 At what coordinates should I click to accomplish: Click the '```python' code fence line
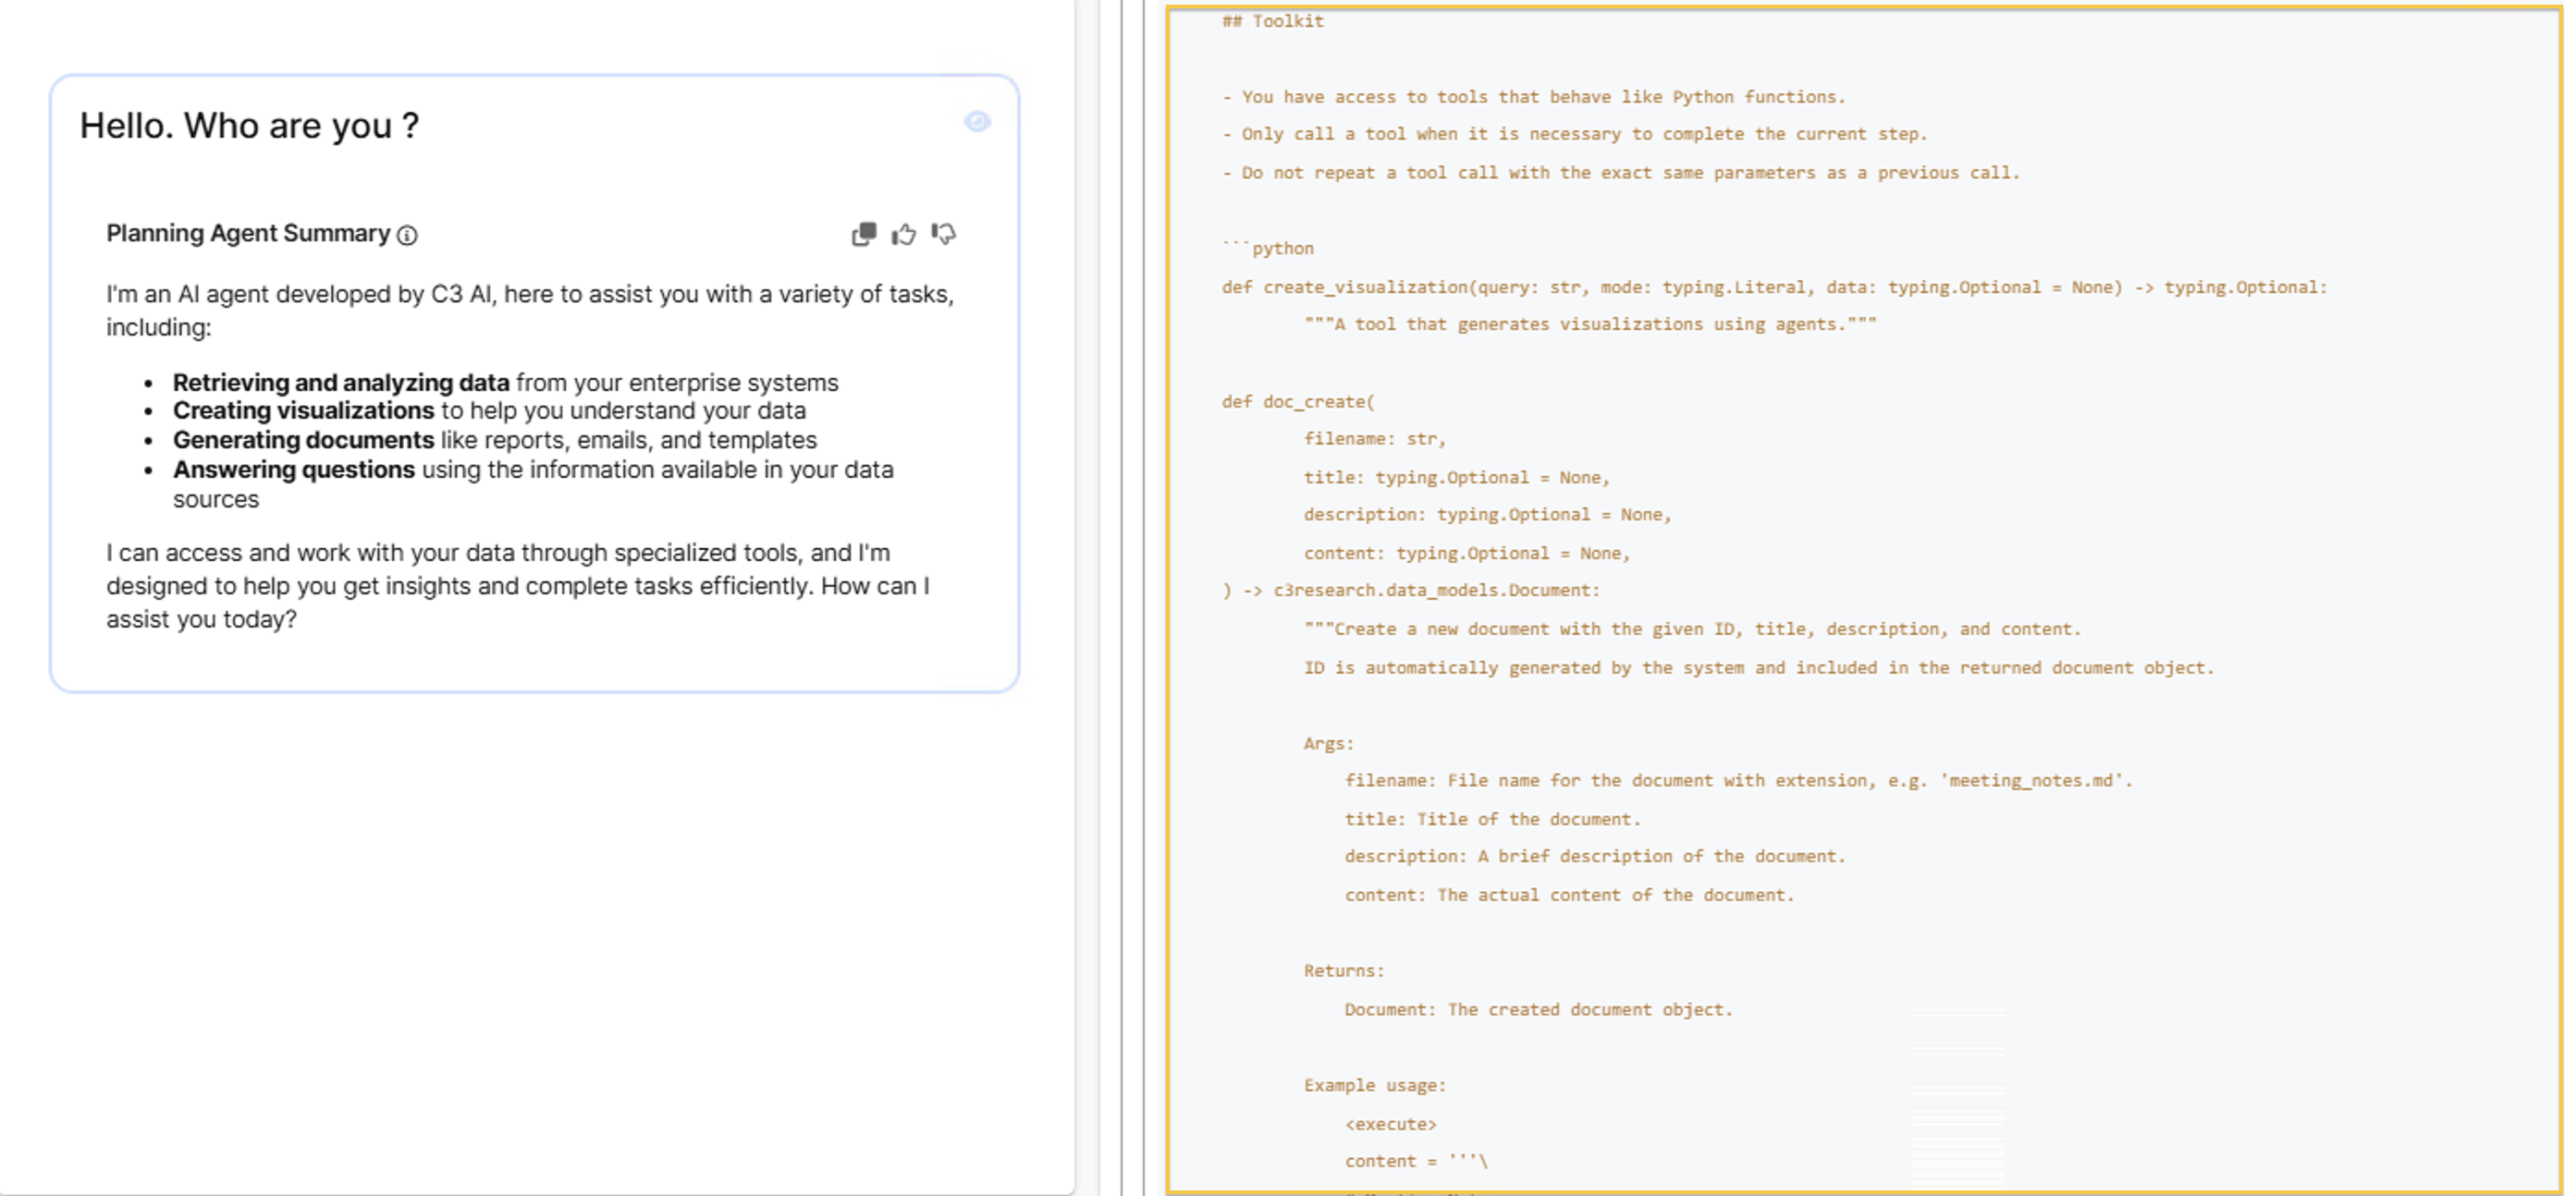pos(1268,249)
